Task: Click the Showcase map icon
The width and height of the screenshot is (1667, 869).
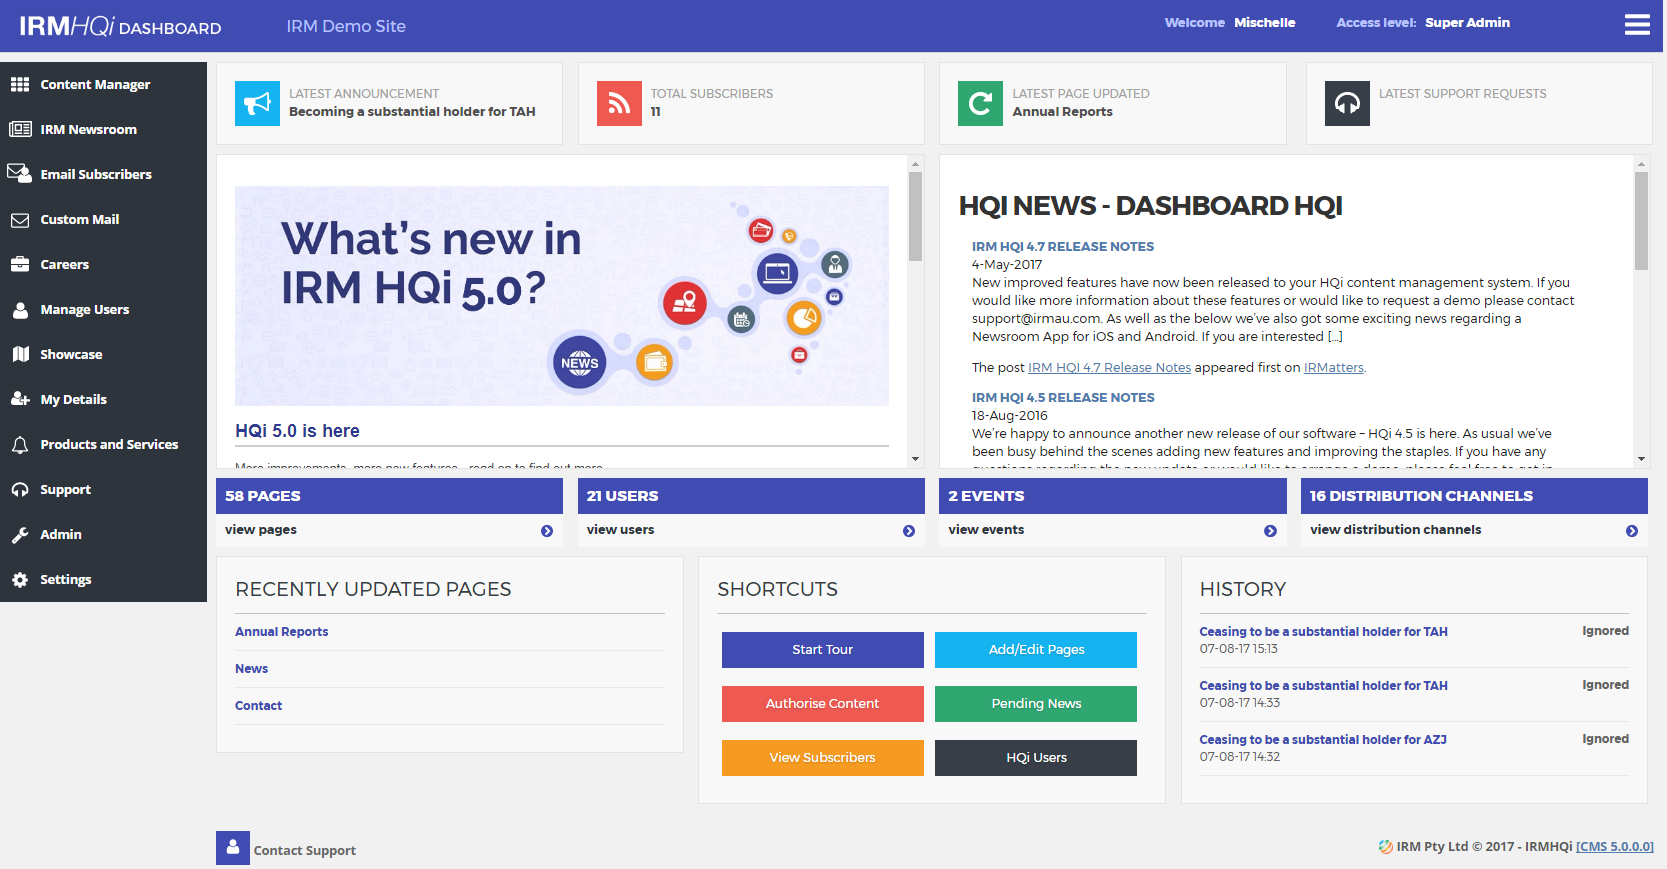Action: [20, 354]
